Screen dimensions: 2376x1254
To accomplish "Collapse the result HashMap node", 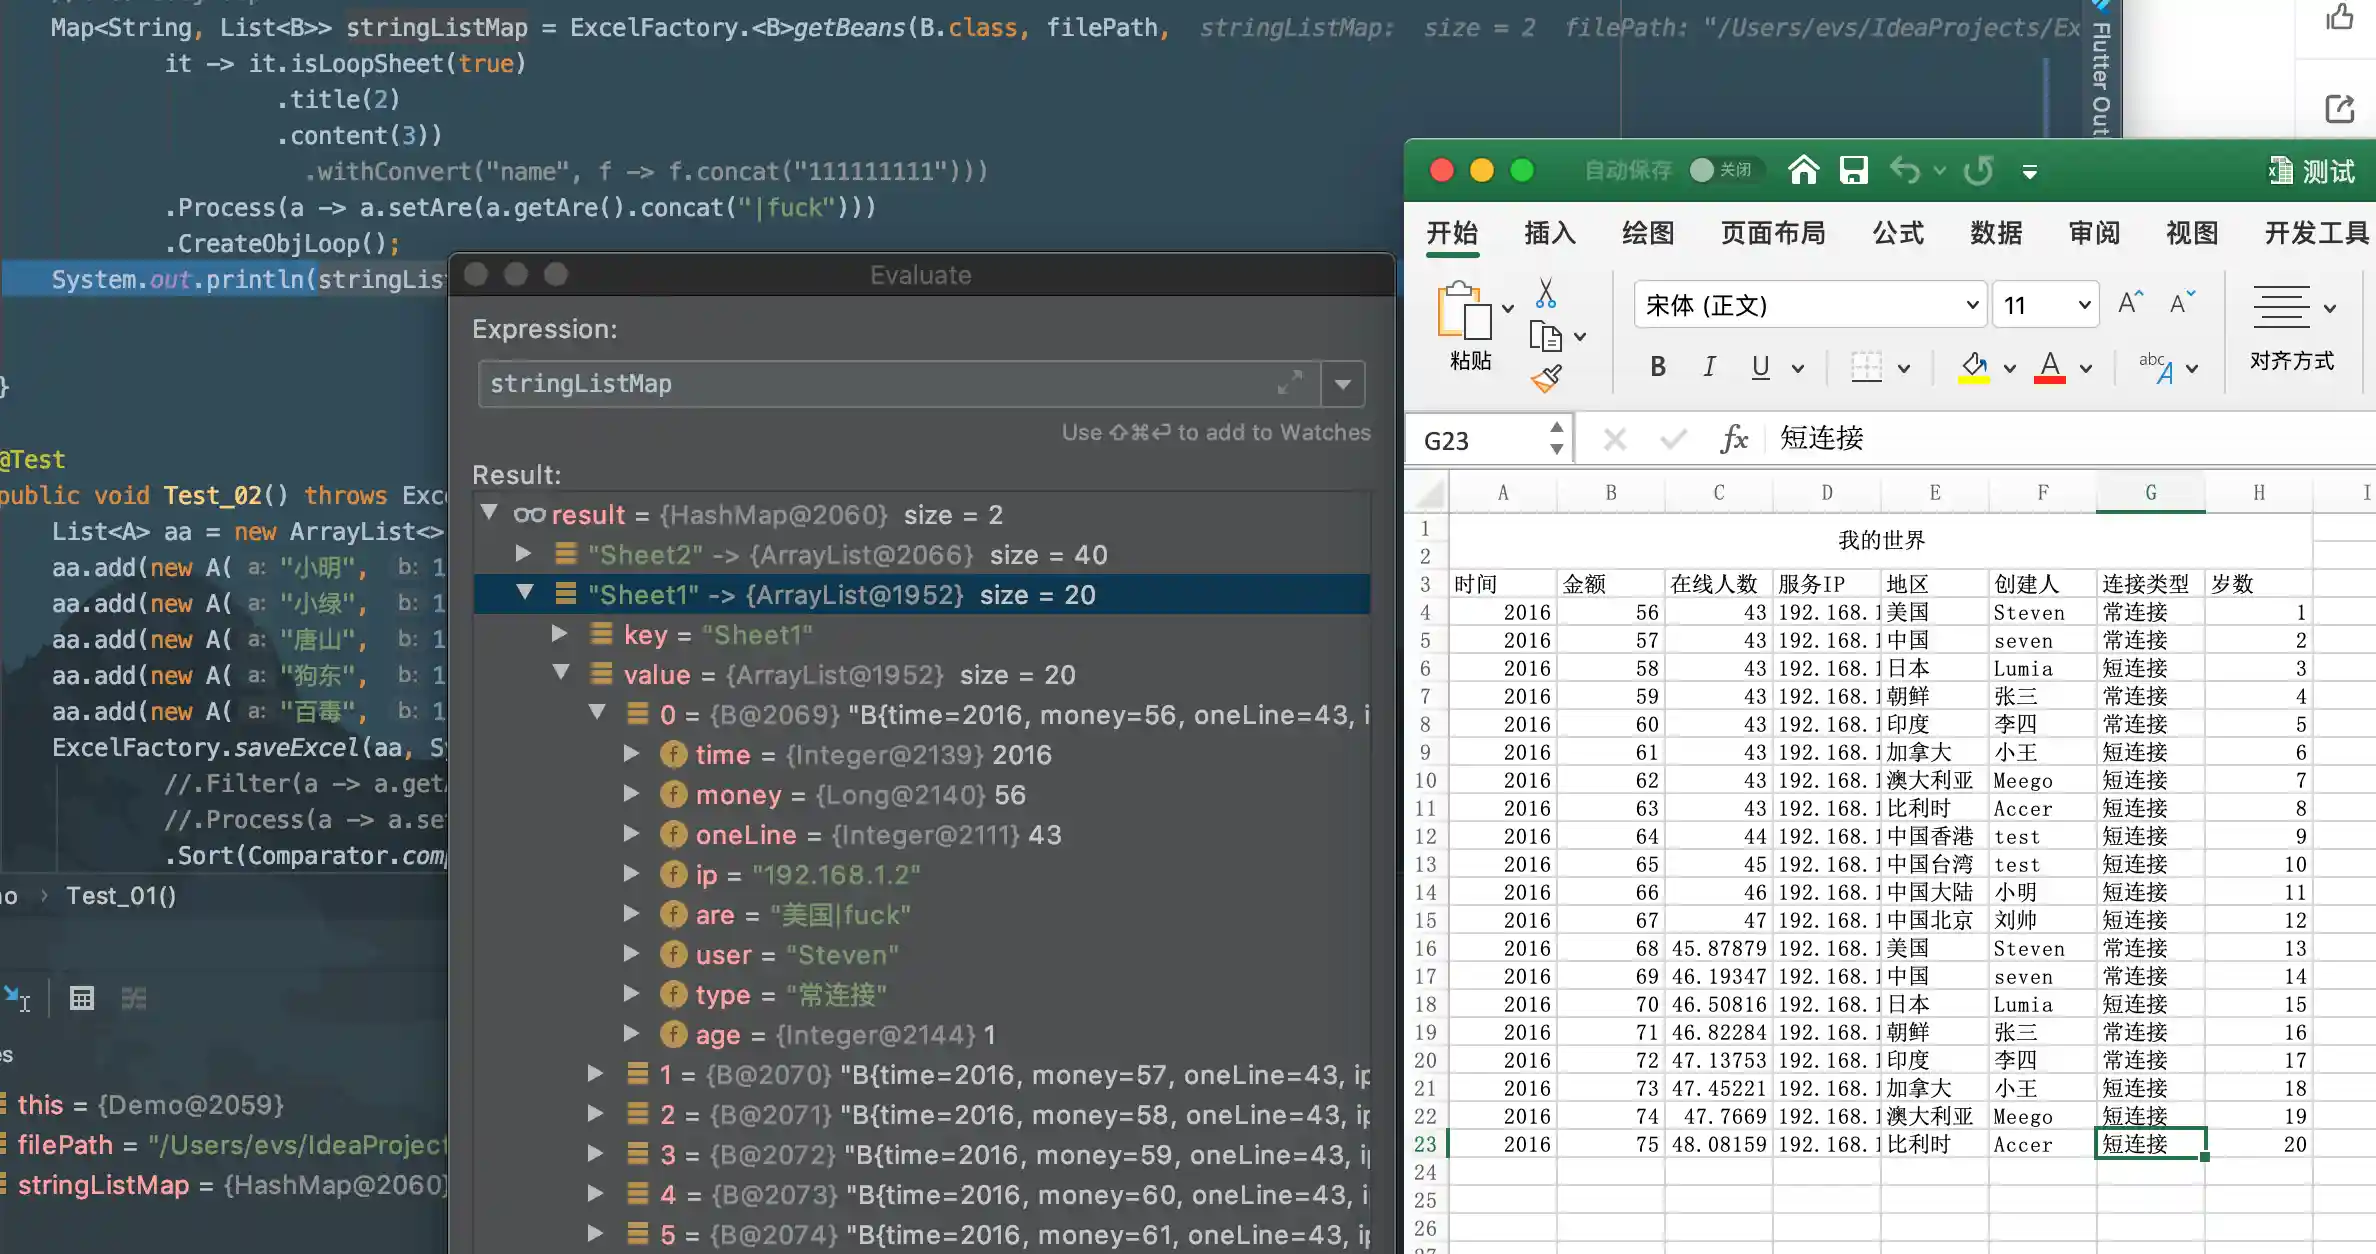I will click(489, 513).
